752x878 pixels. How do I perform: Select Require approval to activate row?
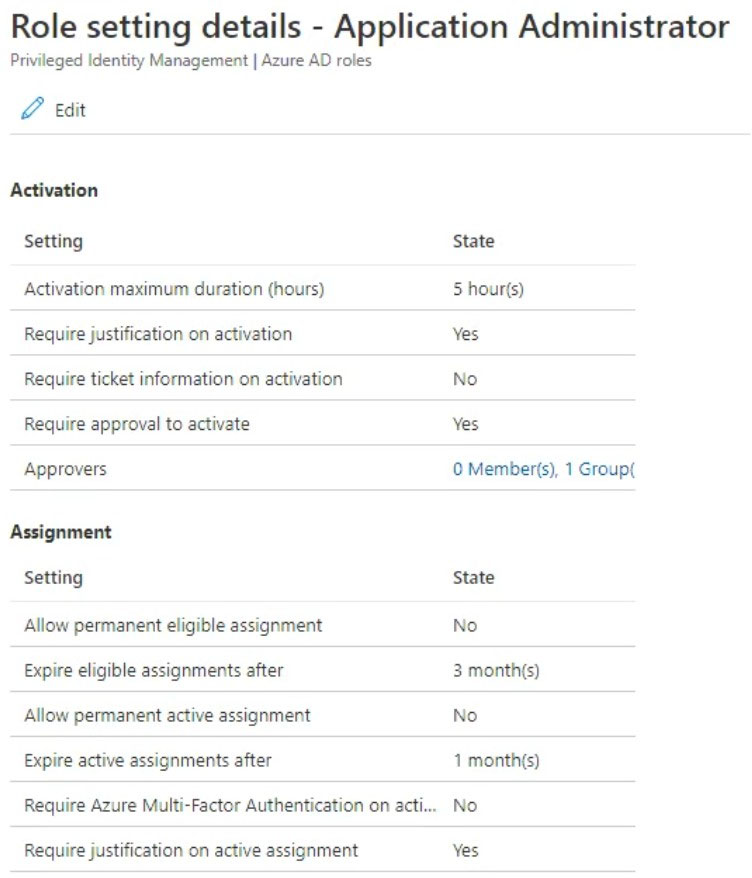point(323,424)
